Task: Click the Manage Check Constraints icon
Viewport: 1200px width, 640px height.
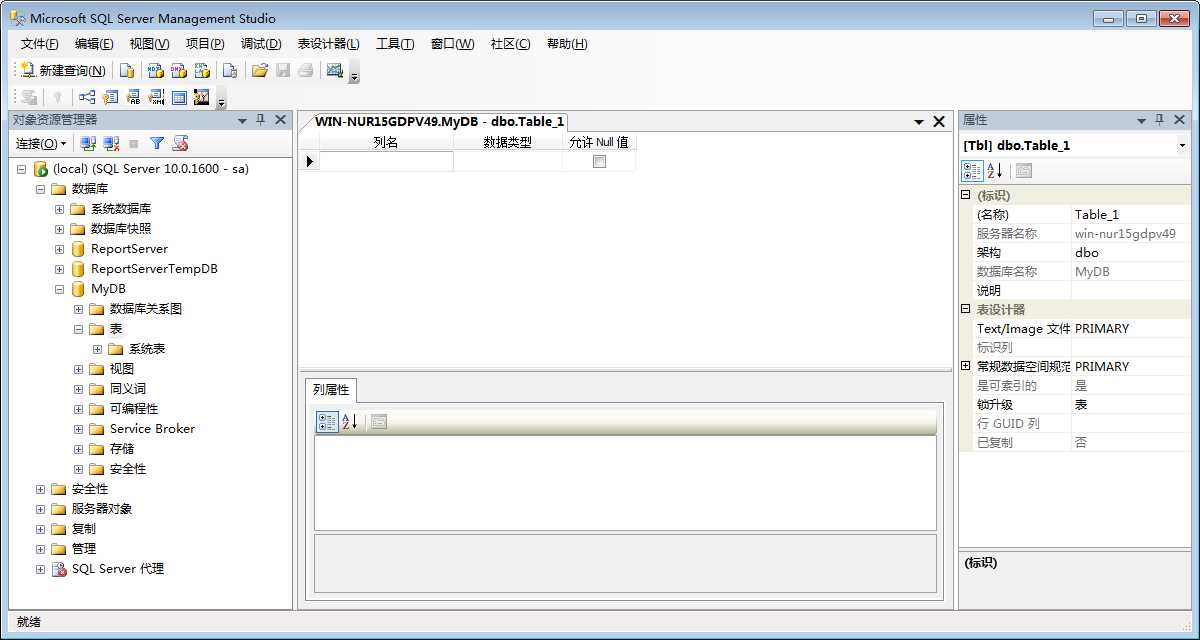Action: [179, 97]
